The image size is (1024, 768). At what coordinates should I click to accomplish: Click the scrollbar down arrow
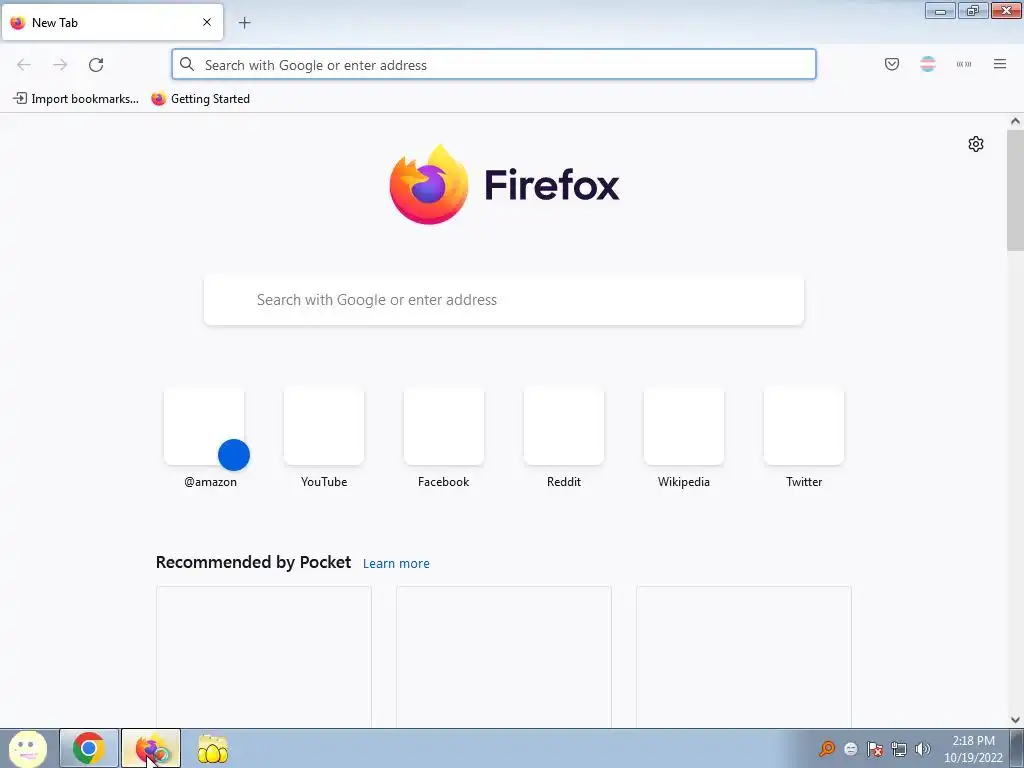coord(1015,720)
